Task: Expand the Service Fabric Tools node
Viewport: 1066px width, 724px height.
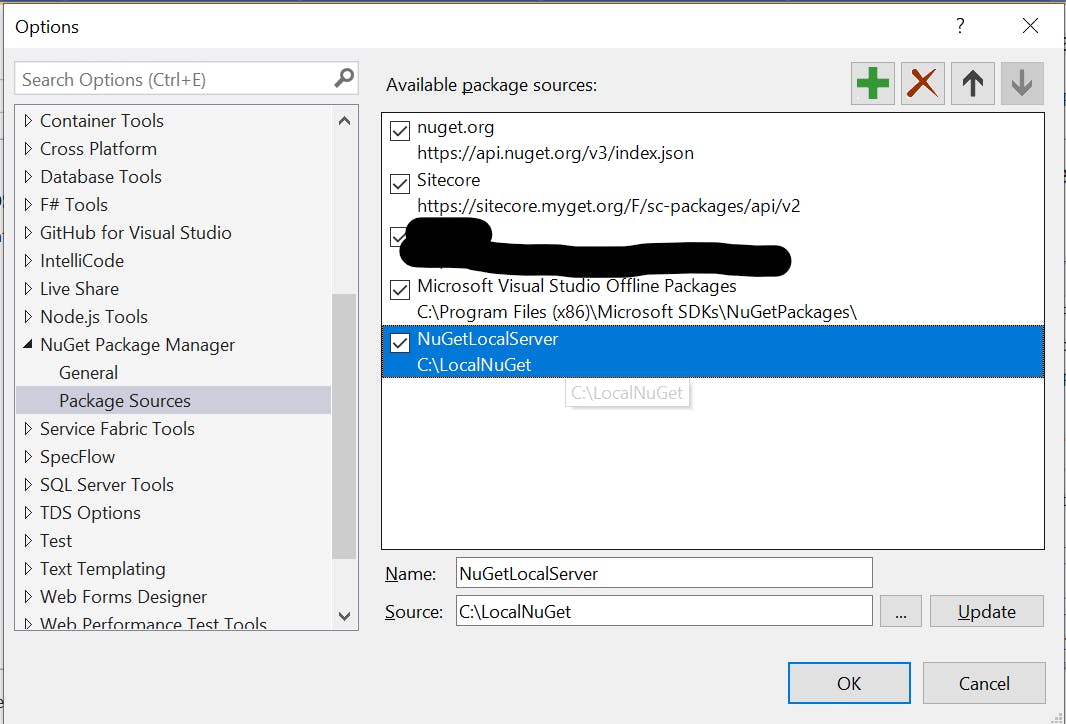Action: (x=28, y=428)
